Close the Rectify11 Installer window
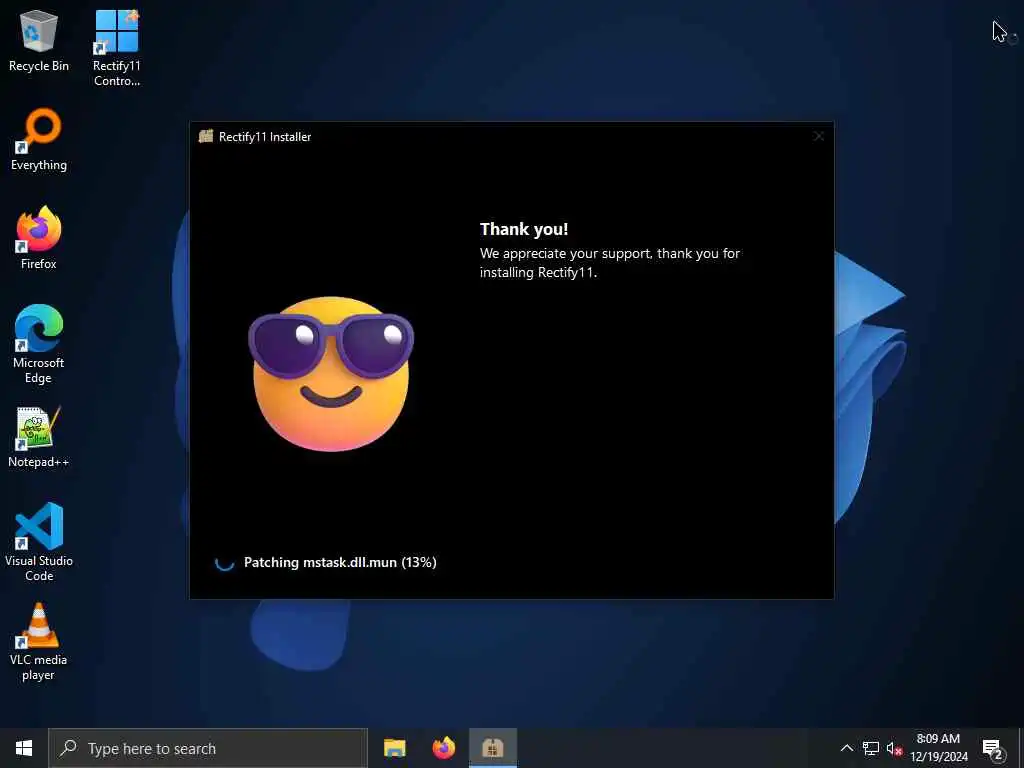Image resolution: width=1024 pixels, height=768 pixels. tap(818, 136)
